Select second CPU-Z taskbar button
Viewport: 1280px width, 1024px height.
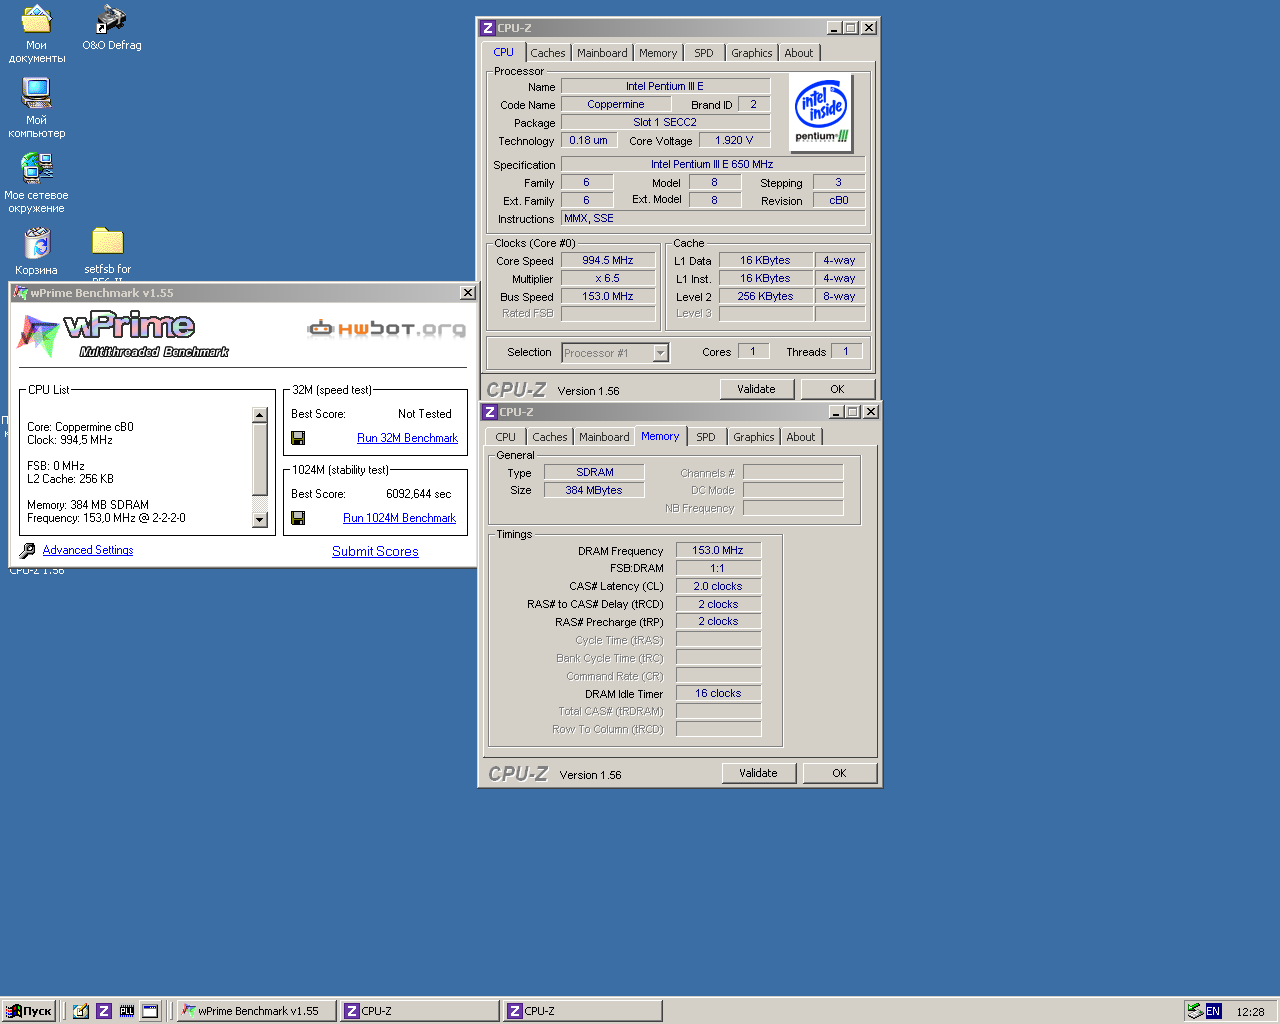click(582, 1011)
